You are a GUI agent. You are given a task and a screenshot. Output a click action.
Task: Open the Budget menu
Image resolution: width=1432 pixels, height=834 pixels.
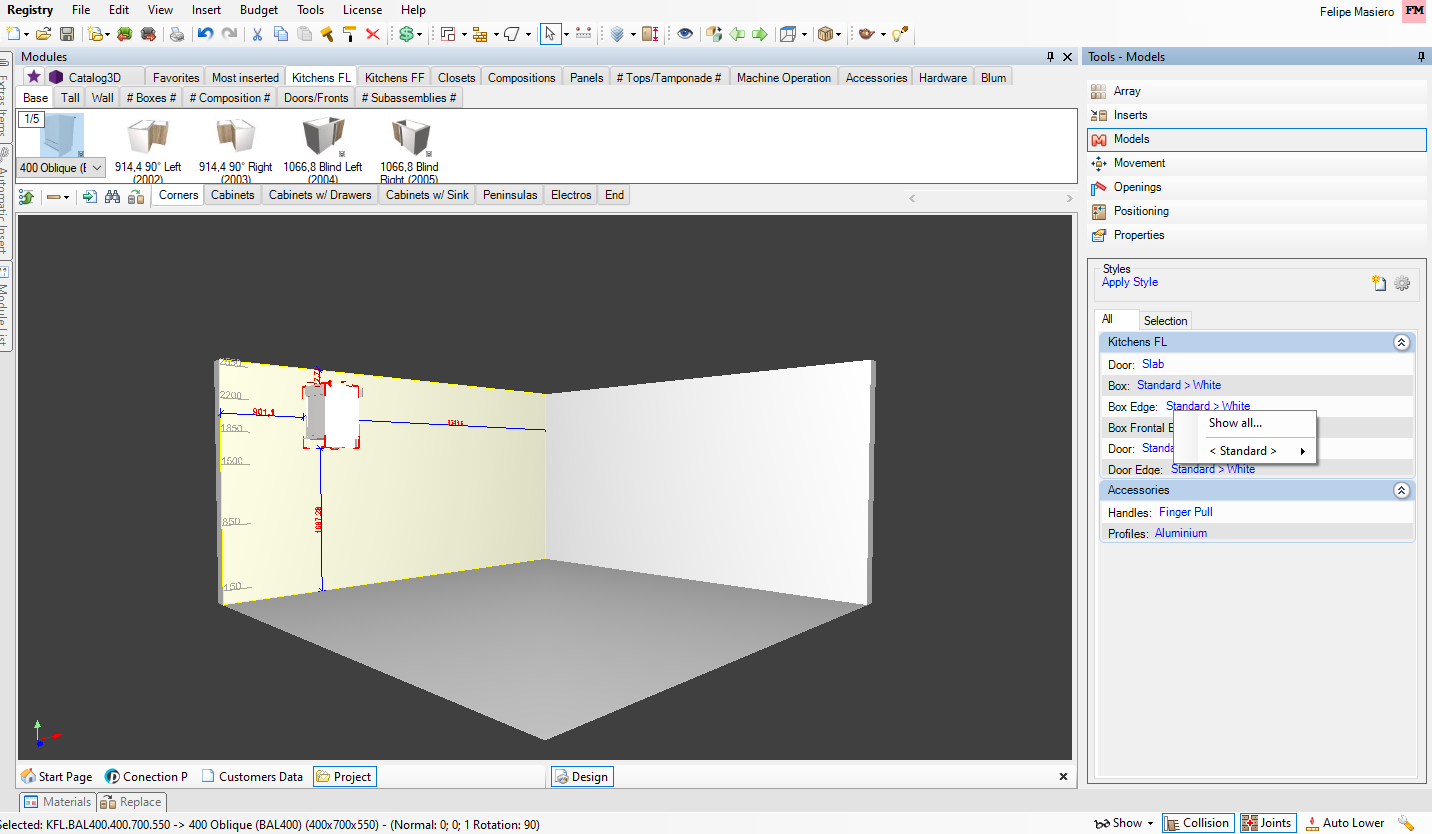point(259,10)
